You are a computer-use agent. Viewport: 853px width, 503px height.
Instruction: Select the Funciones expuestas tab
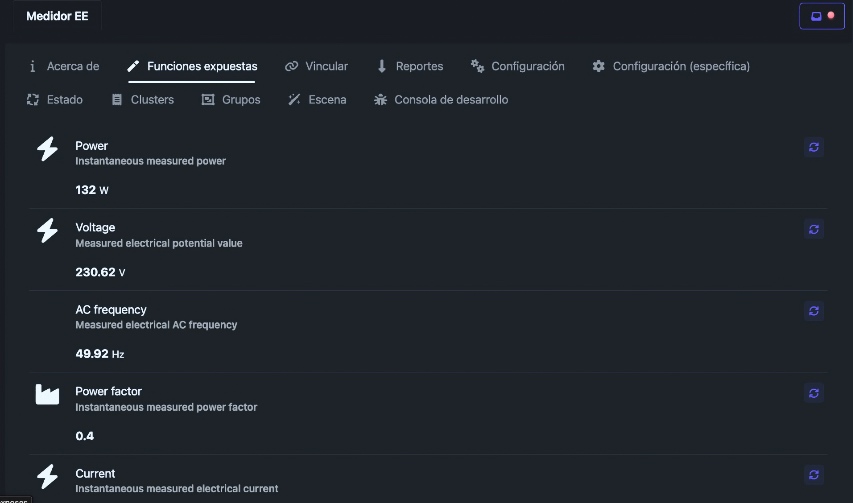tap(192, 66)
